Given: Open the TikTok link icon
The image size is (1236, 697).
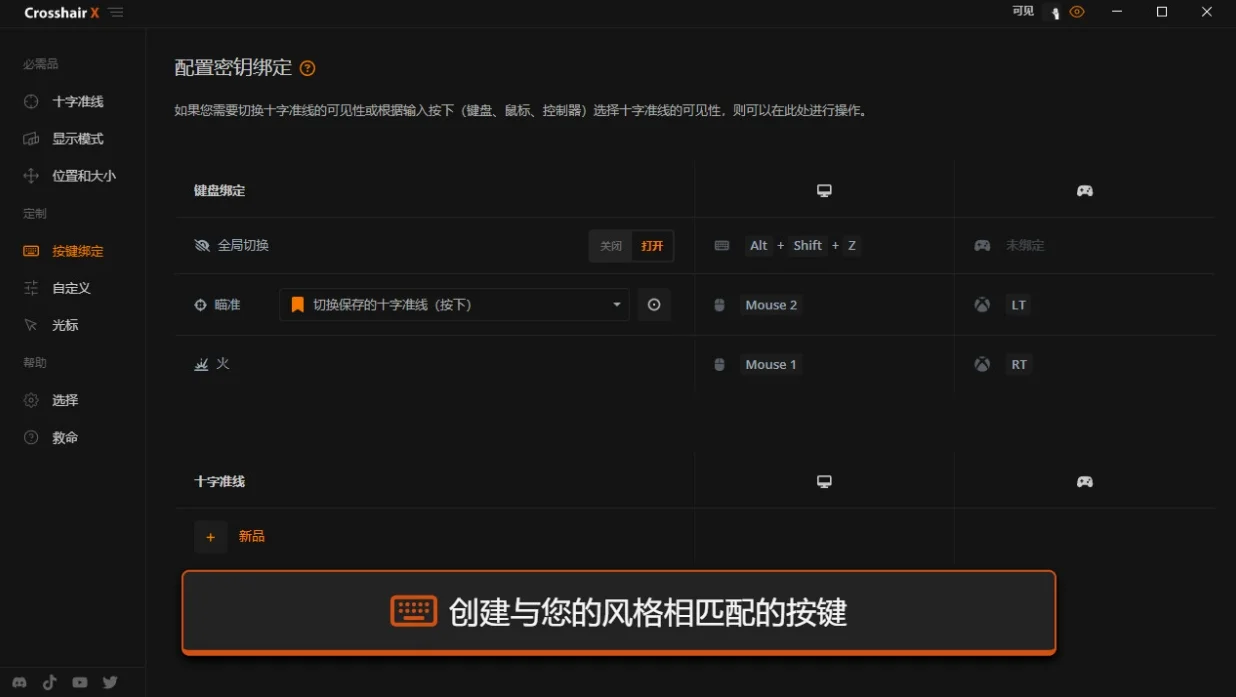Looking at the screenshot, I should pos(50,682).
